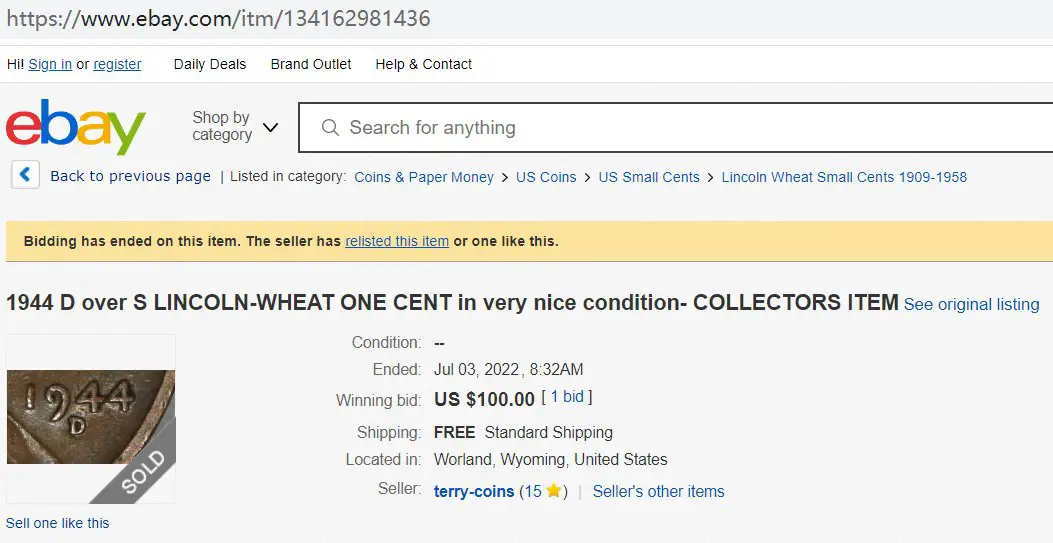
Task: Follow the relisted this item link
Action: click(x=397, y=241)
